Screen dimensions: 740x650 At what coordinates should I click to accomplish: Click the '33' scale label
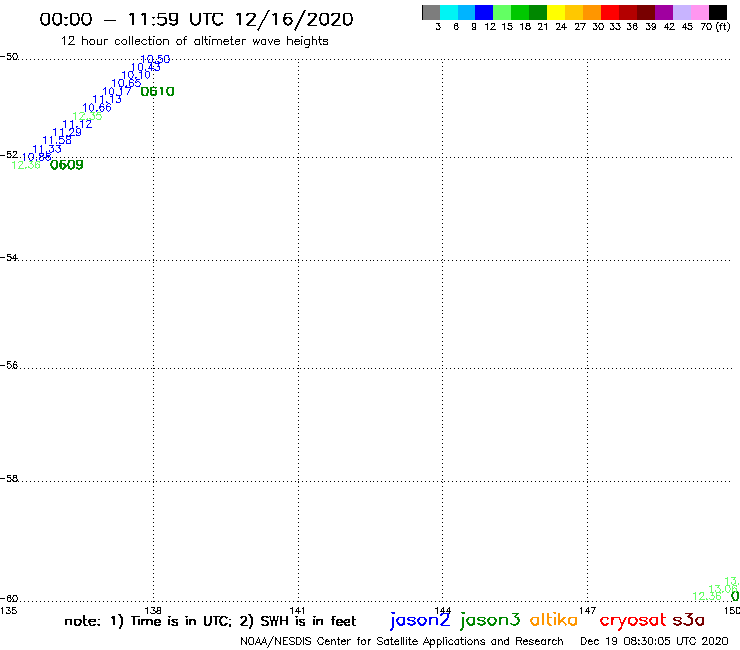click(x=614, y=26)
